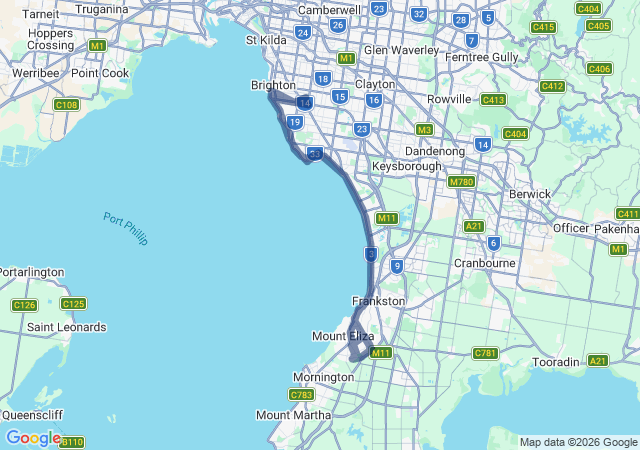Select the M1 shield below Pakenham

(x=618, y=249)
